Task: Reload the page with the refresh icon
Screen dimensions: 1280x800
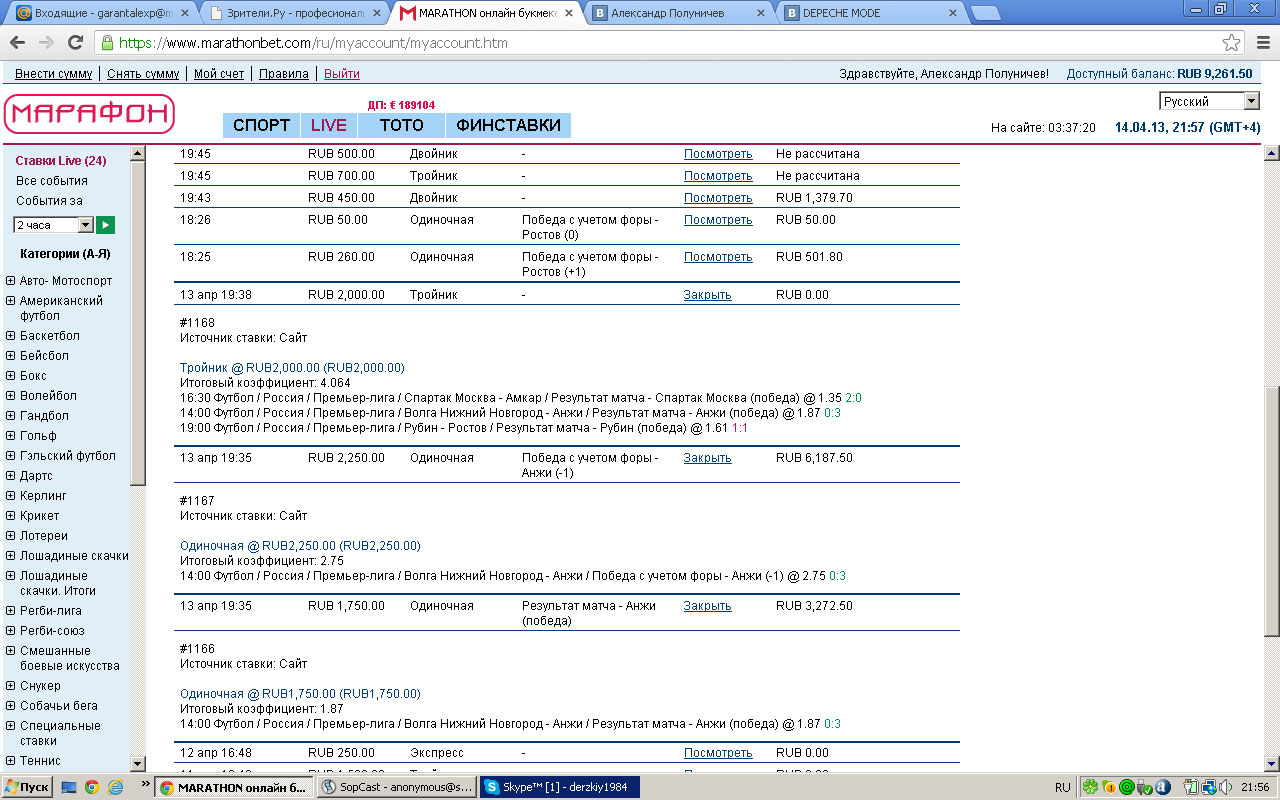Action: (x=75, y=43)
